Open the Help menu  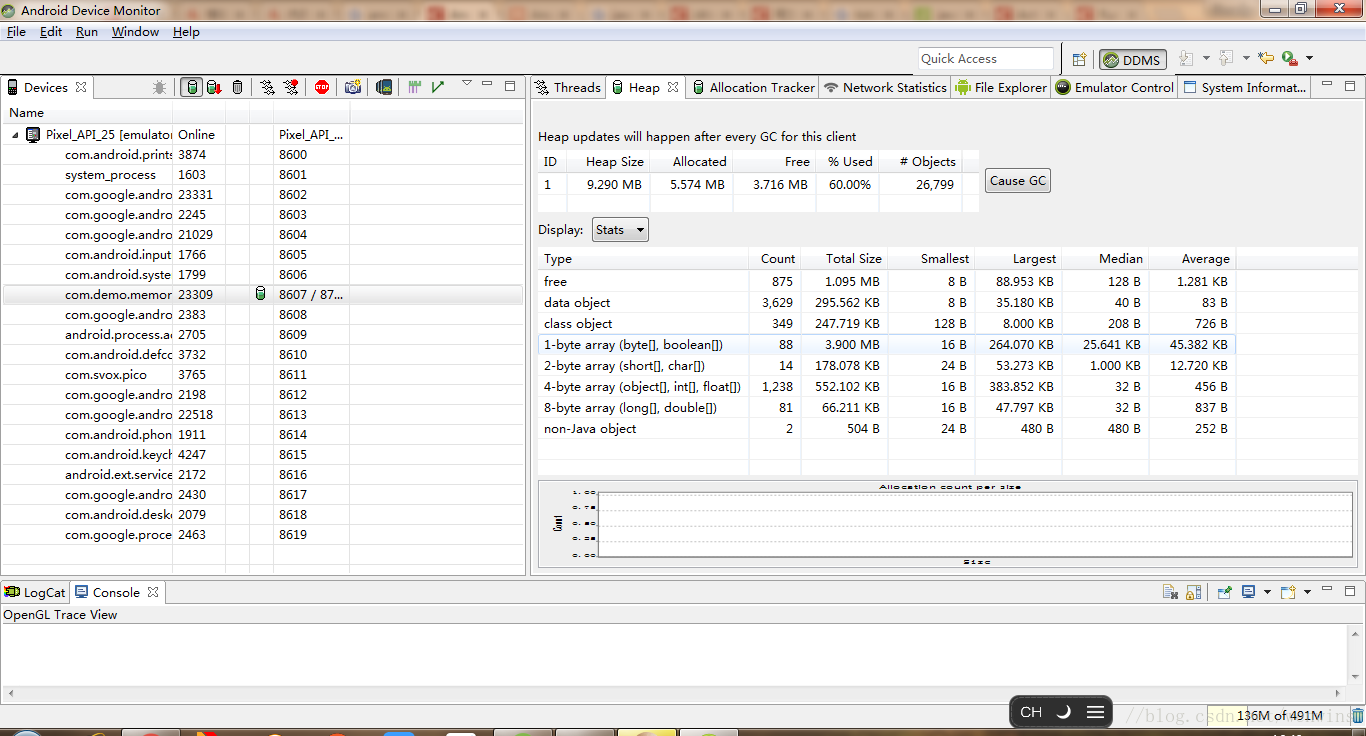point(186,32)
